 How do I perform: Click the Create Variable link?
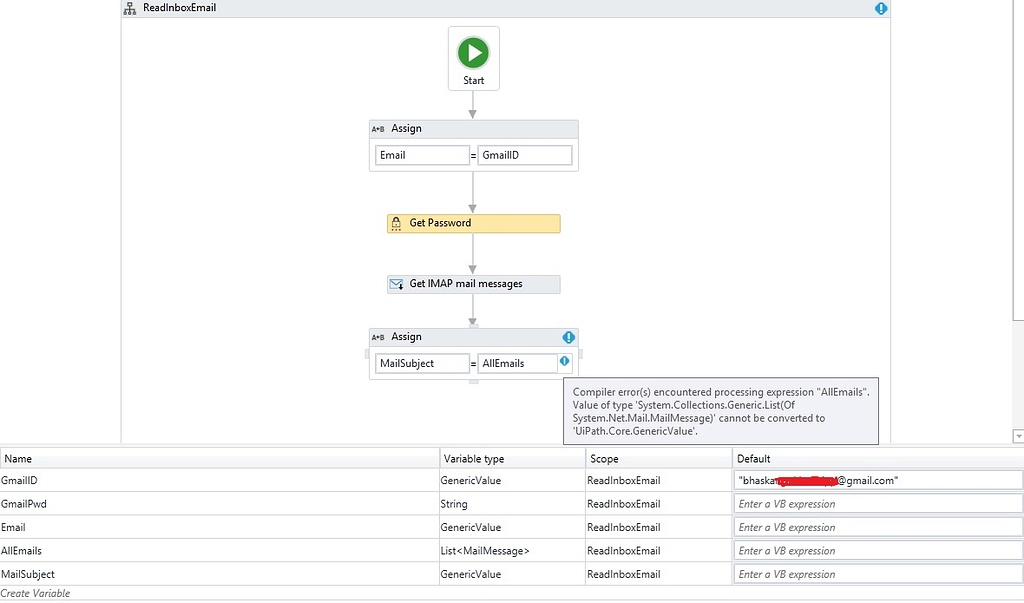pos(36,593)
